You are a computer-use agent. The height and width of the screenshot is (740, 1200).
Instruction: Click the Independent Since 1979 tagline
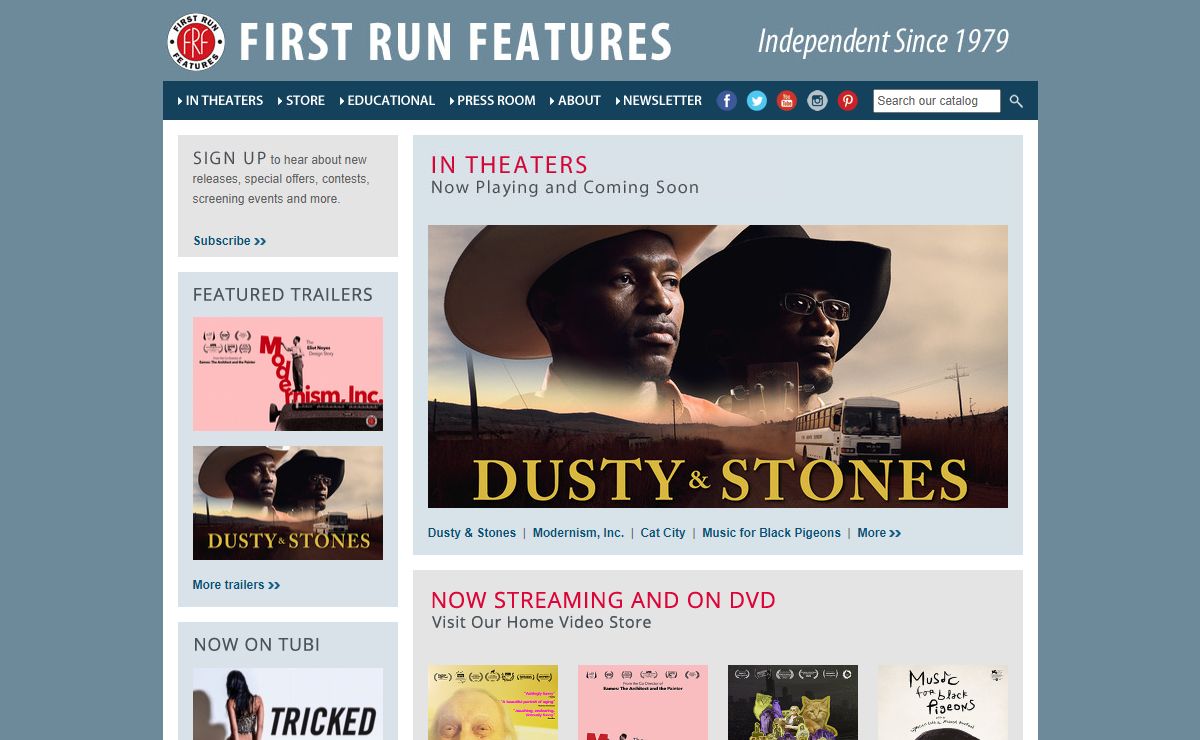pos(883,41)
